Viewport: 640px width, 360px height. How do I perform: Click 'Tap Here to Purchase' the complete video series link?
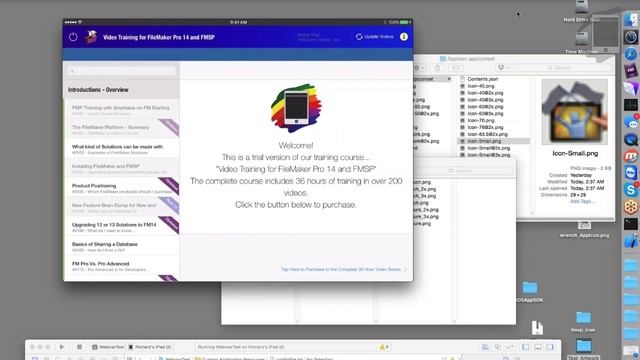[x=344, y=269]
